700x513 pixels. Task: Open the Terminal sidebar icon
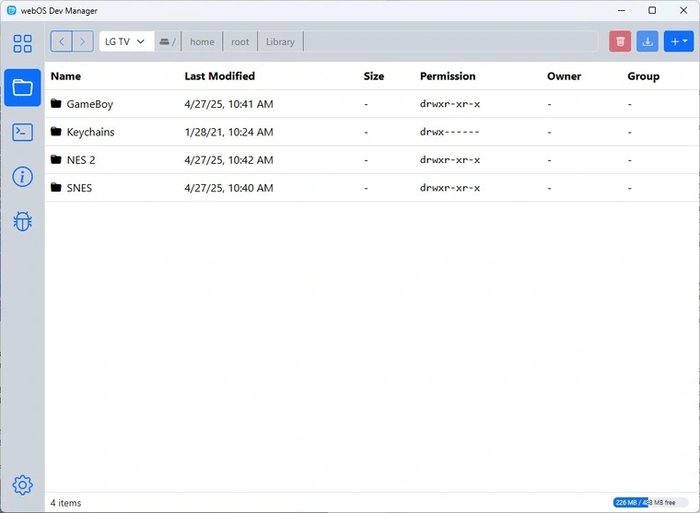pyautogui.click(x=22, y=132)
